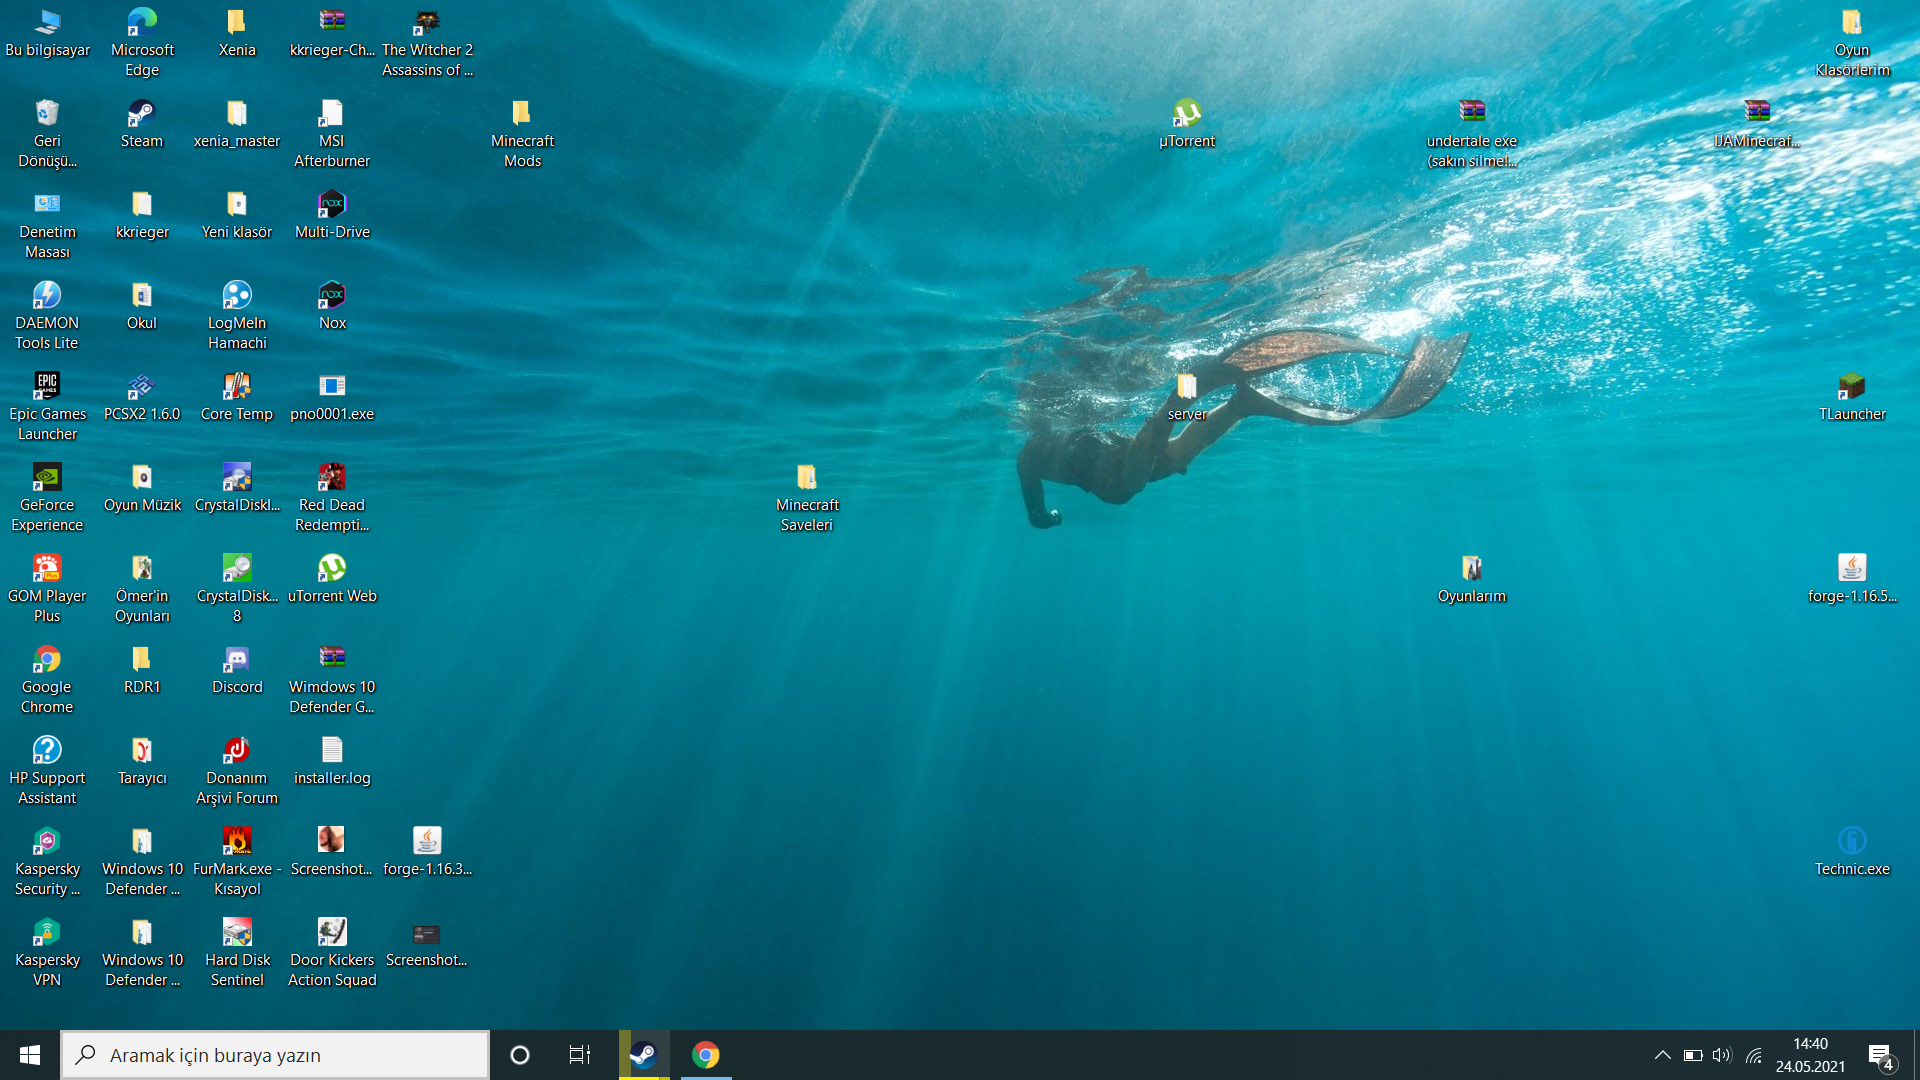This screenshot has height=1080, width=1920.
Task: Open Kaspersky Security shortcut
Action: pyautogui.click(x=47, y=861)
